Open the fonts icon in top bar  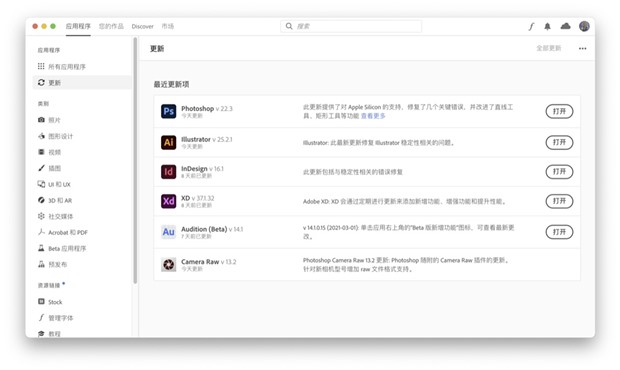[531, 26]
